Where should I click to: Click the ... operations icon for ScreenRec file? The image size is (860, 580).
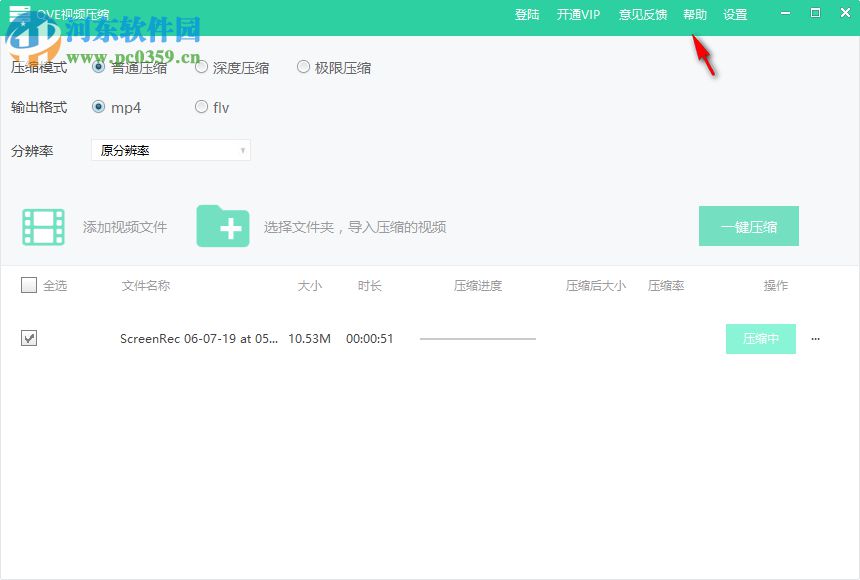click(x=815, y=339)
